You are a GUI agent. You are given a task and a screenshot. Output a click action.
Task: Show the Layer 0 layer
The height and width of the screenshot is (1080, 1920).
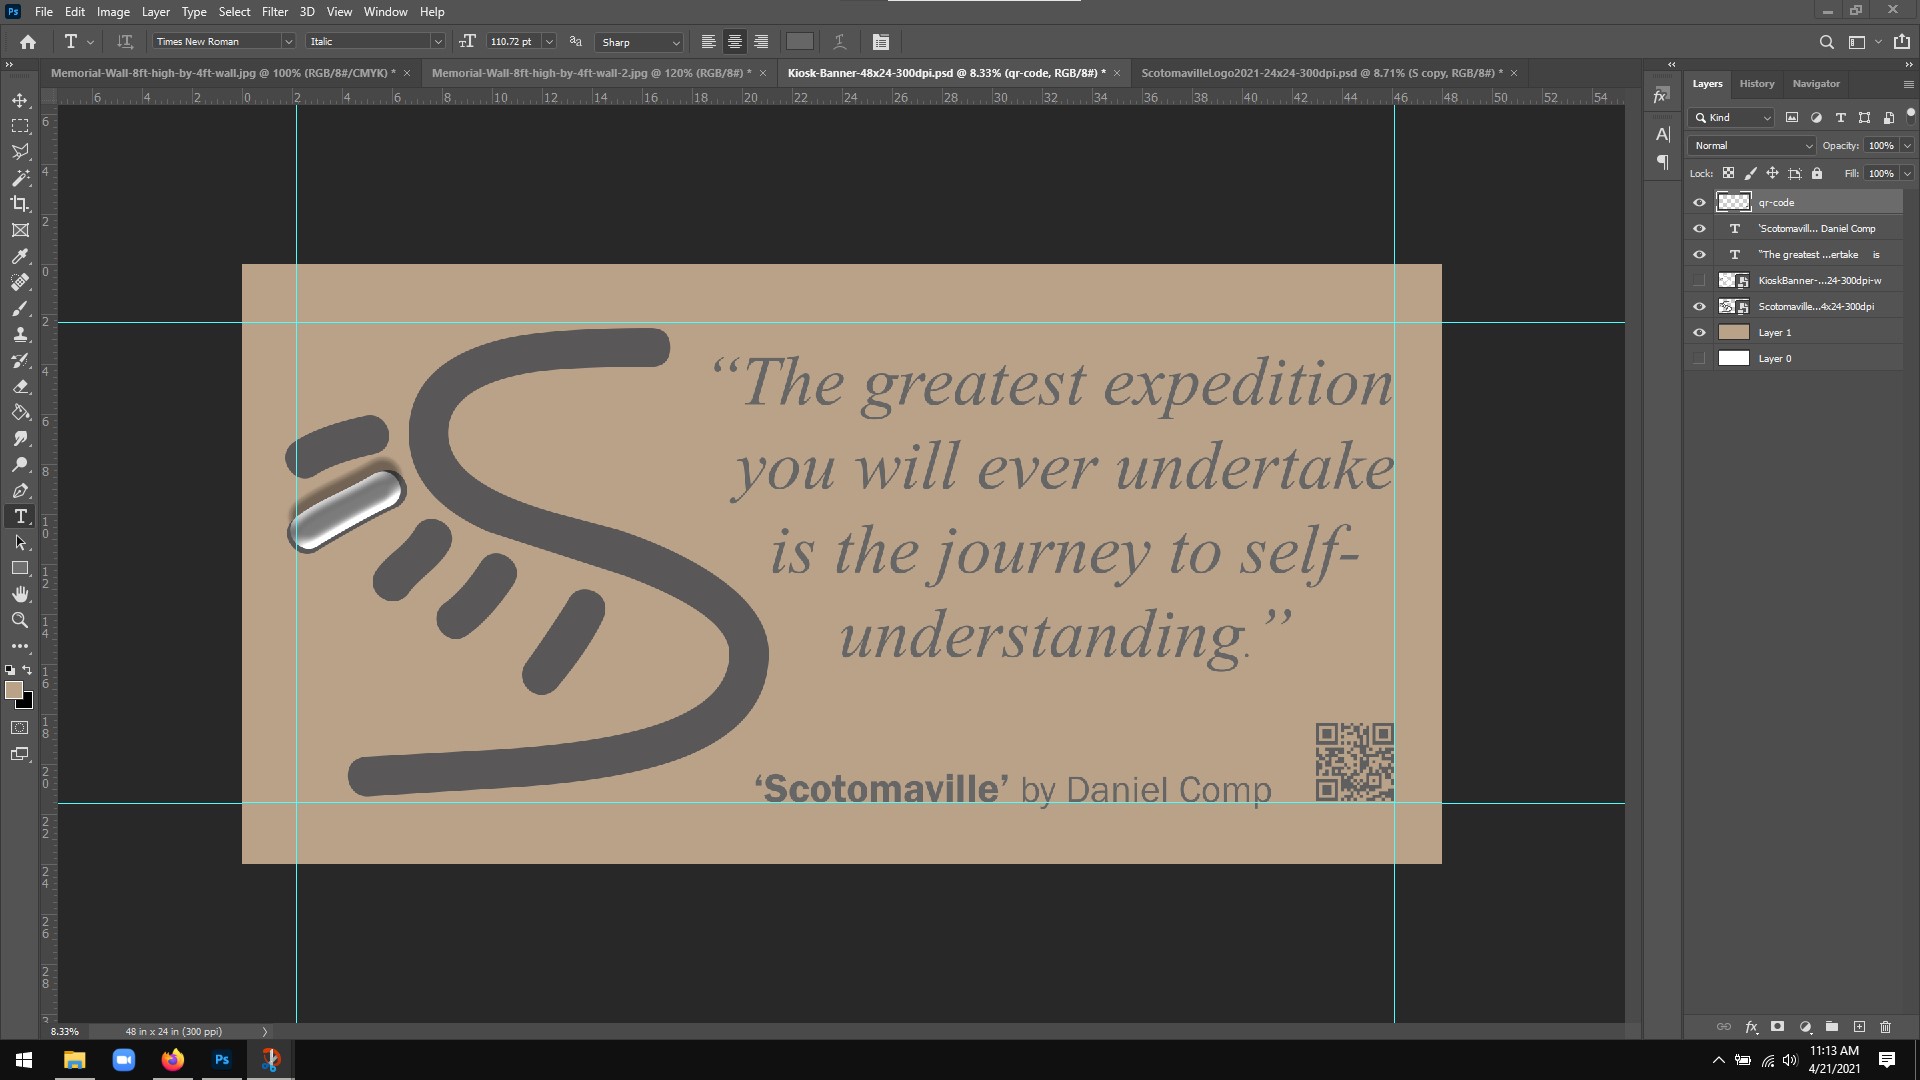tap(1699, 358)
